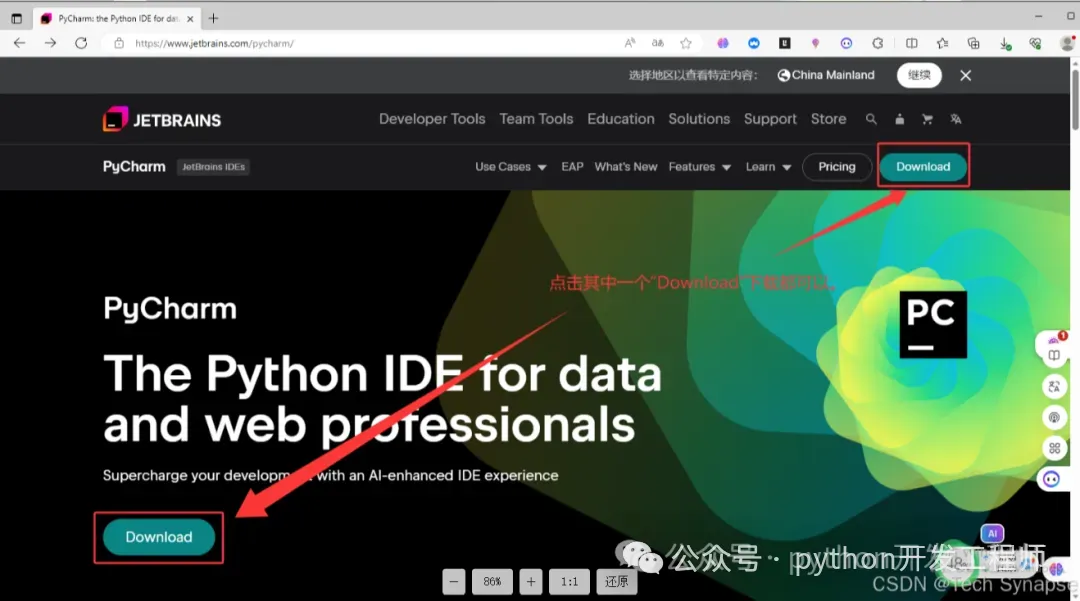Open Support menu
The height and width of the screenshot is (601, 1080).
[x=770, y=119]
